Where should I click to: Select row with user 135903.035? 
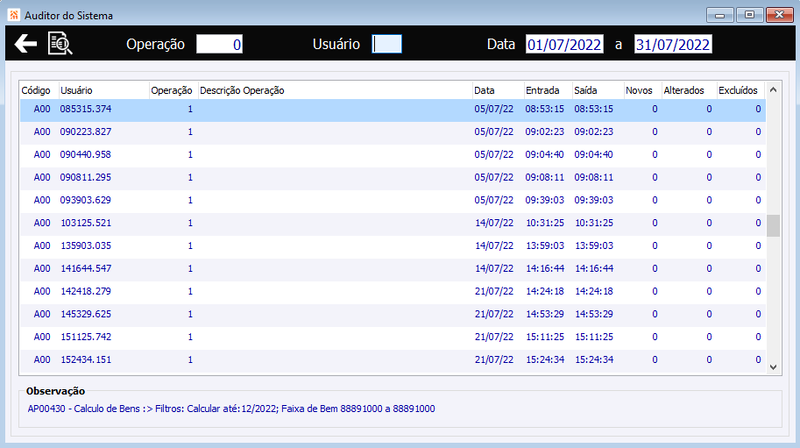(393, 246)
